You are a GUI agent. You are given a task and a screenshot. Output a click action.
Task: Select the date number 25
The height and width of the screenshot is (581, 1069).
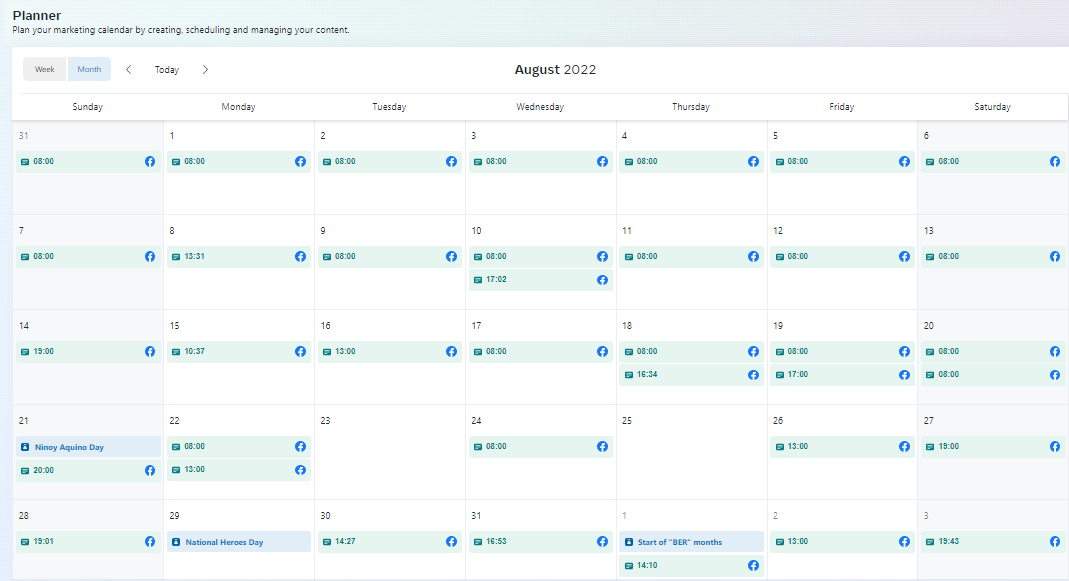pos(627,421)
